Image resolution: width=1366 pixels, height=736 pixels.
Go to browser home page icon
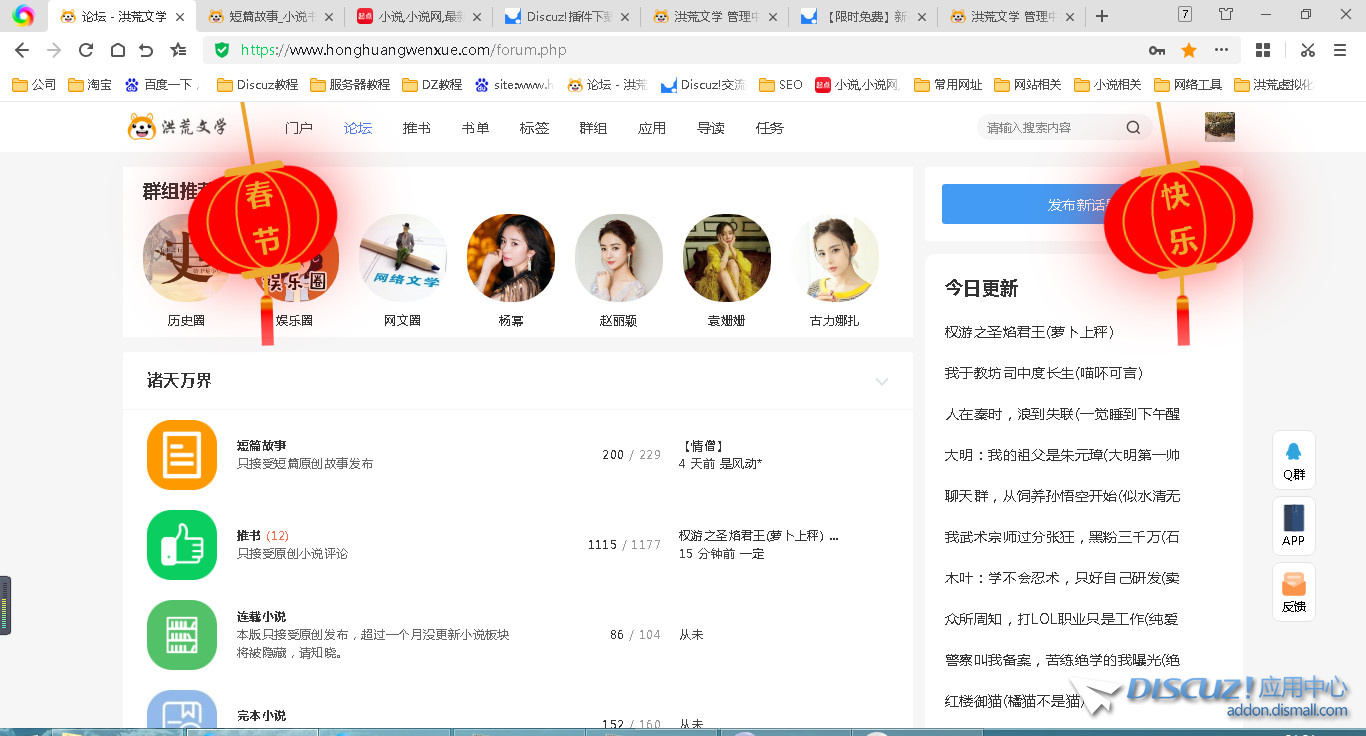[117, 50]
